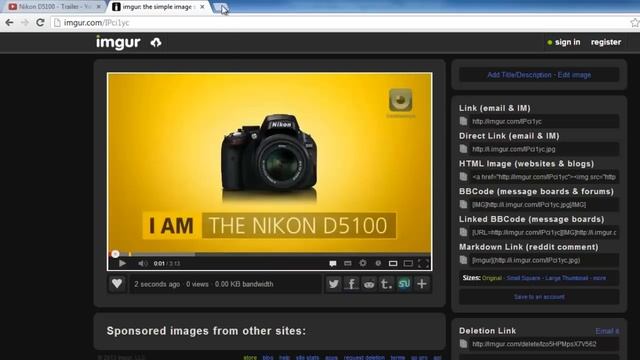Viewport: 640px width, 360px height.
Task: Click the video progress bar in the image
Action: [x=269, y=254]
